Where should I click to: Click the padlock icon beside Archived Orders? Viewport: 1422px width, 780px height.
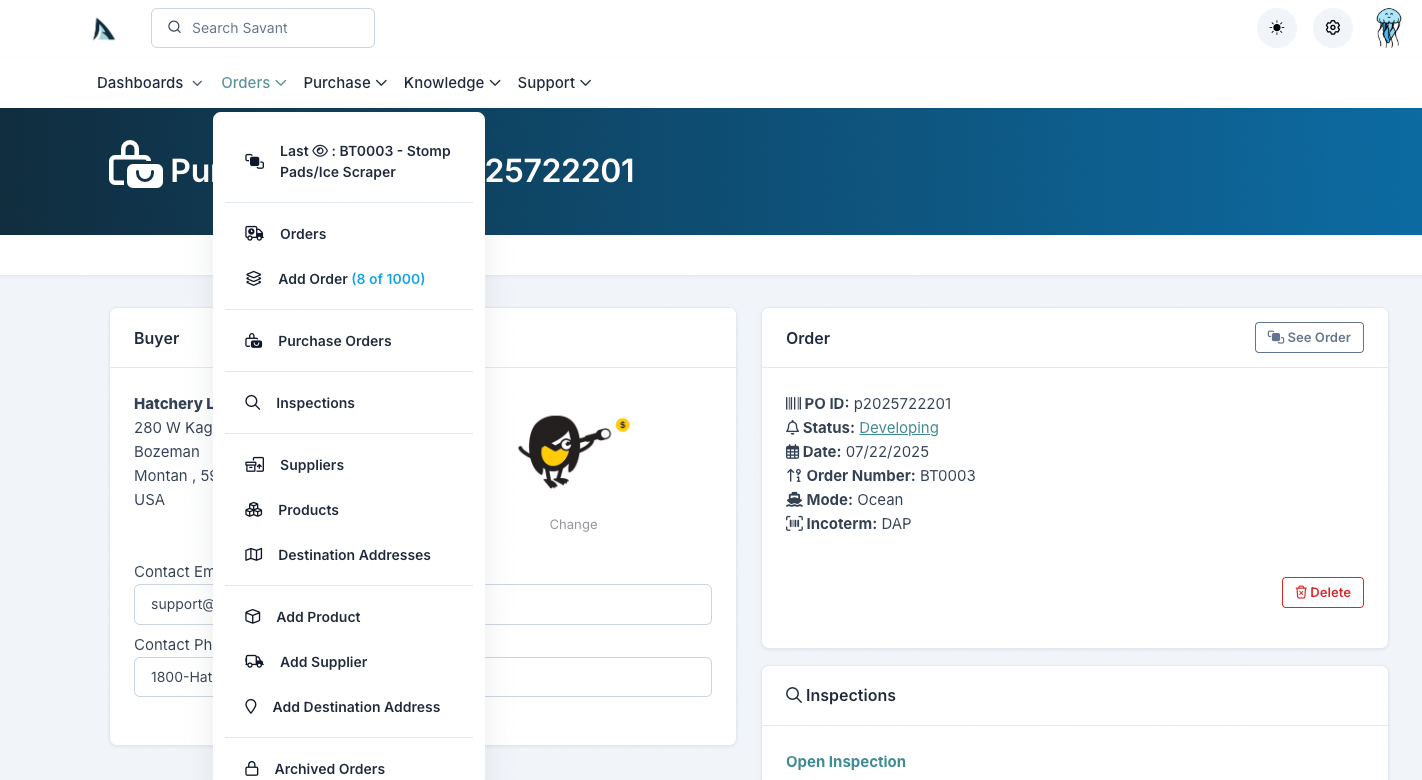tap(253, 767)
